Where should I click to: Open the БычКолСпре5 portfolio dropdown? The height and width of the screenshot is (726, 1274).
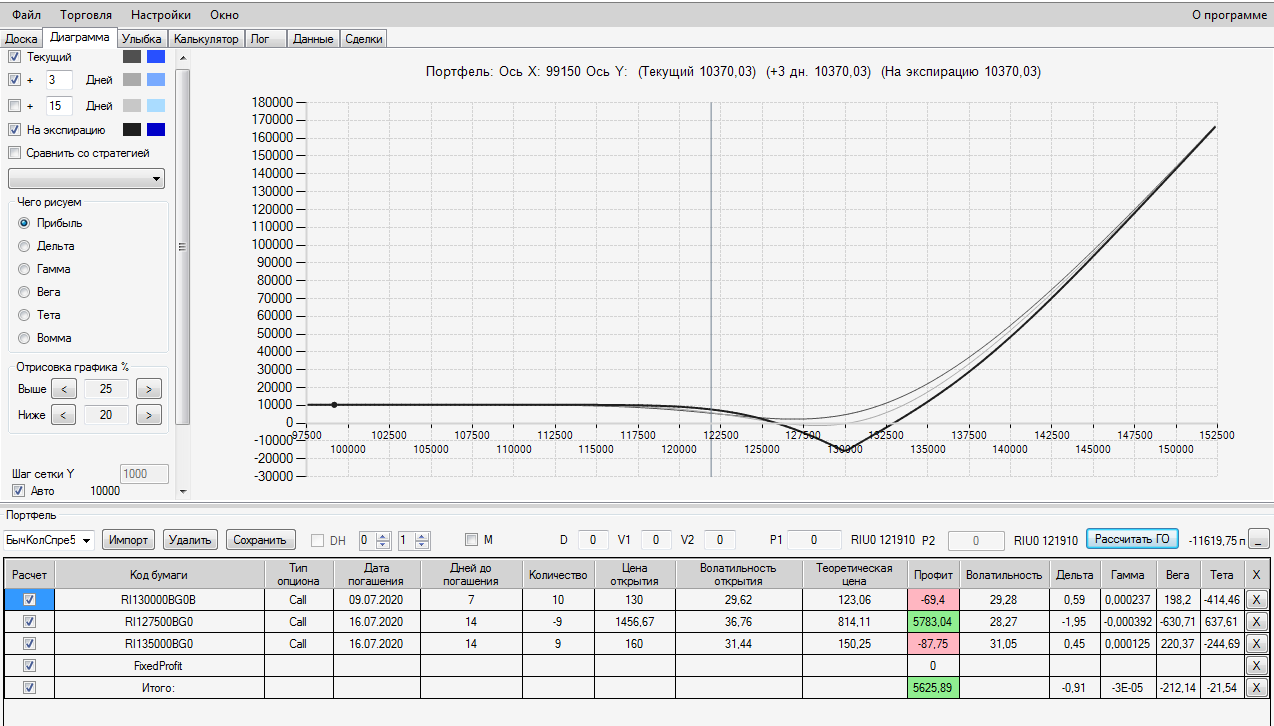tap(49, 540)
